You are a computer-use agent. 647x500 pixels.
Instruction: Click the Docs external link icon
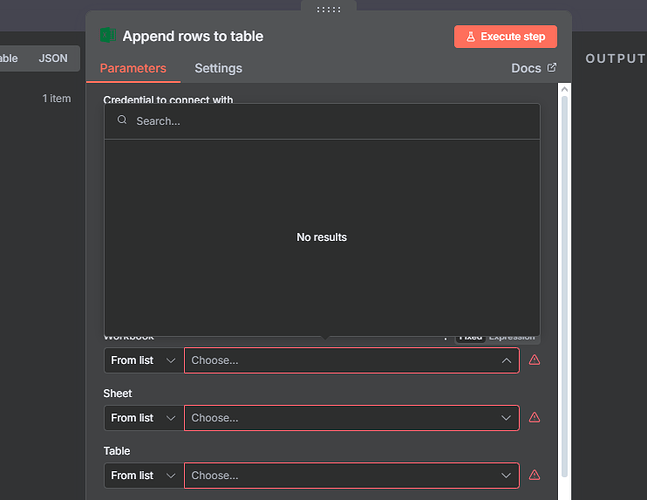coord(551,68)
